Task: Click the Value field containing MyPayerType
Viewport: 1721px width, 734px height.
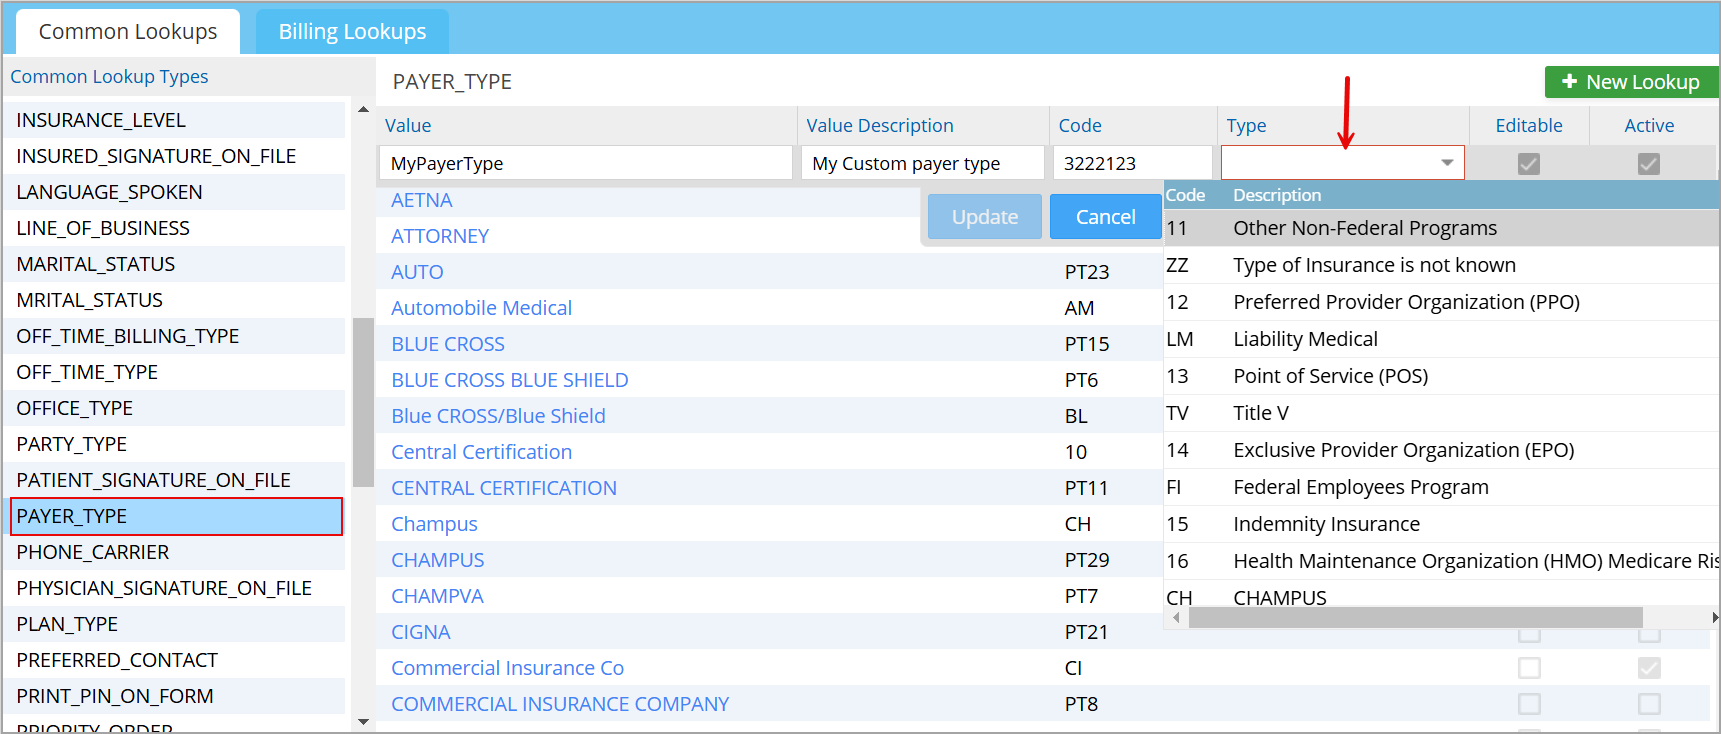Action: (x=585, y=163)
